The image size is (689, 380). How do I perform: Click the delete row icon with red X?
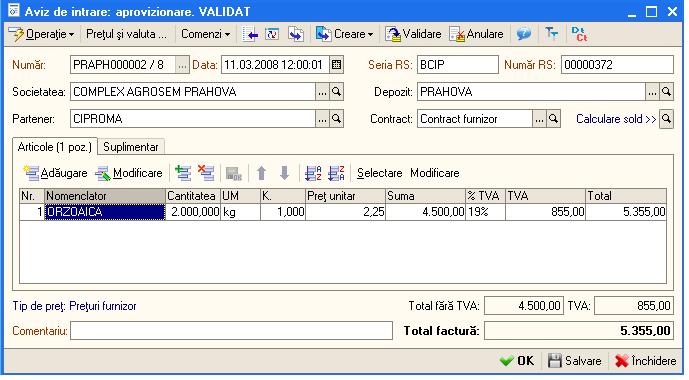[x=206, y=173]
